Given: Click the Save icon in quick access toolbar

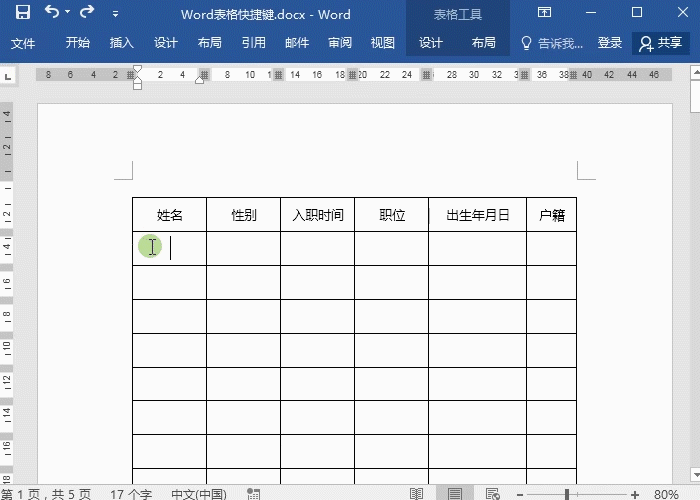Looking at the screenshot, I should [22, 12].
